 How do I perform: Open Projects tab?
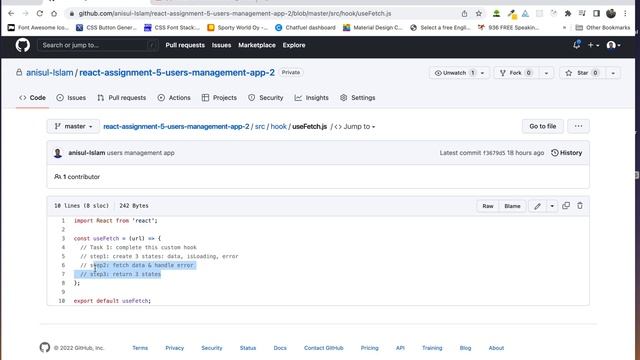click(219, 98)
